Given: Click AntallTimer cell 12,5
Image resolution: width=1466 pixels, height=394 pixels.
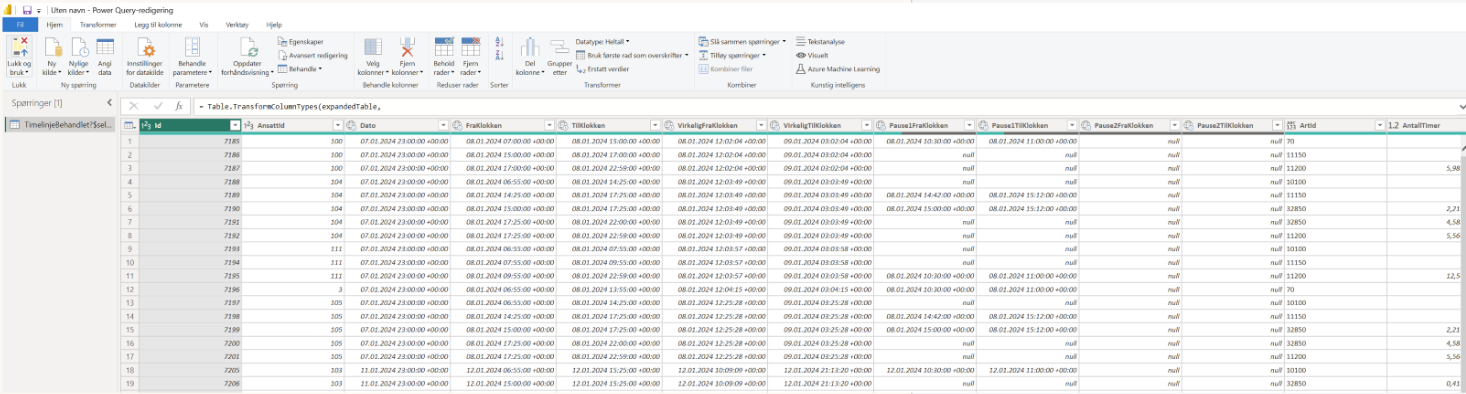Looking at the screenshot, I should tap(1423, 275).
